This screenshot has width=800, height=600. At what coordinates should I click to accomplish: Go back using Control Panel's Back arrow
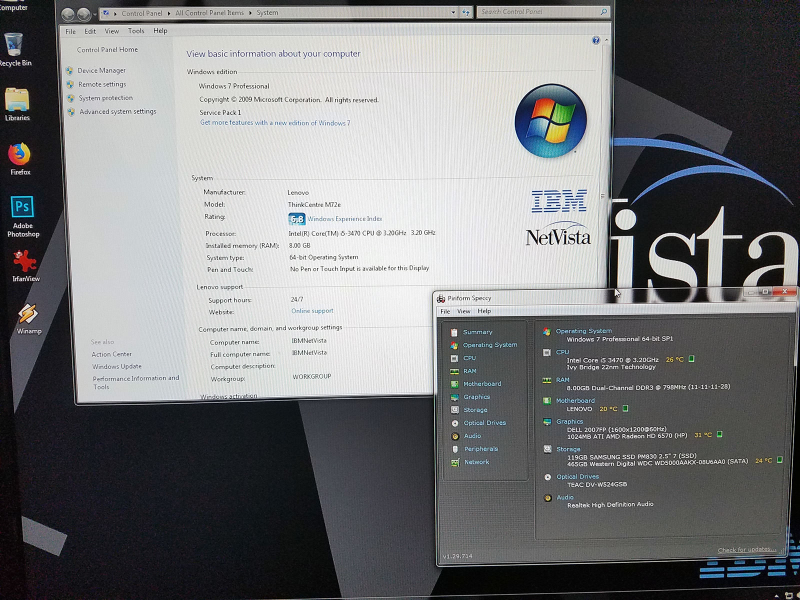click(68, 14)
